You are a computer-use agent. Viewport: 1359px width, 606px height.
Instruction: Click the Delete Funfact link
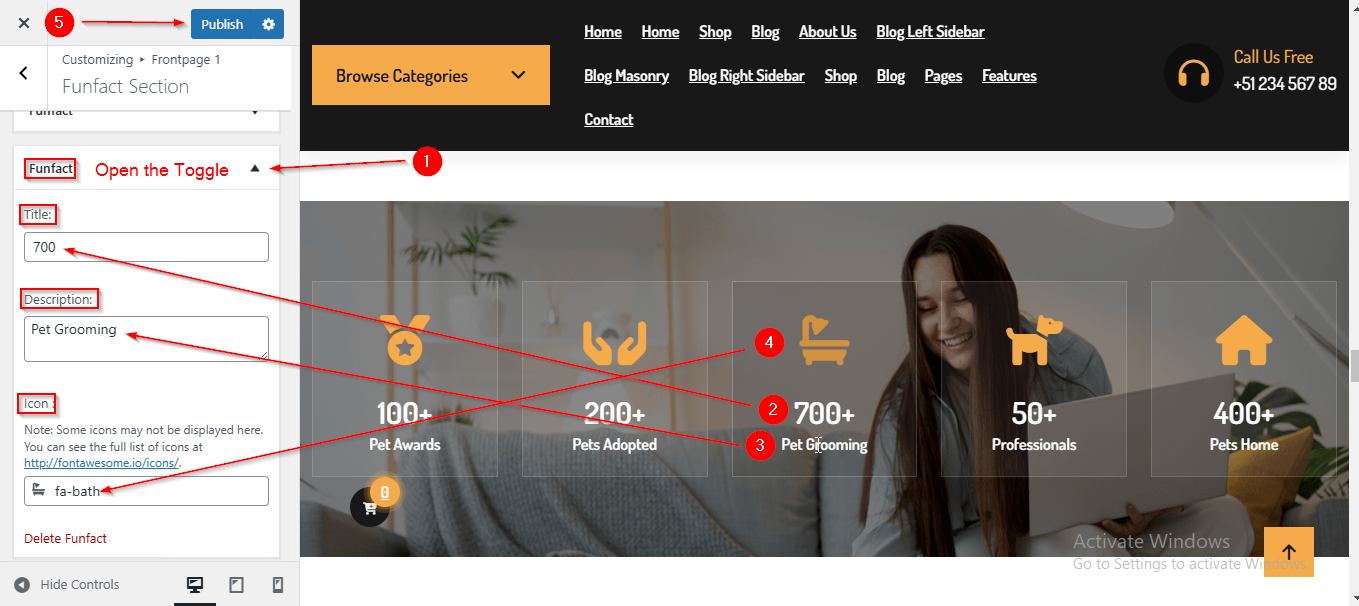point(66,538)
